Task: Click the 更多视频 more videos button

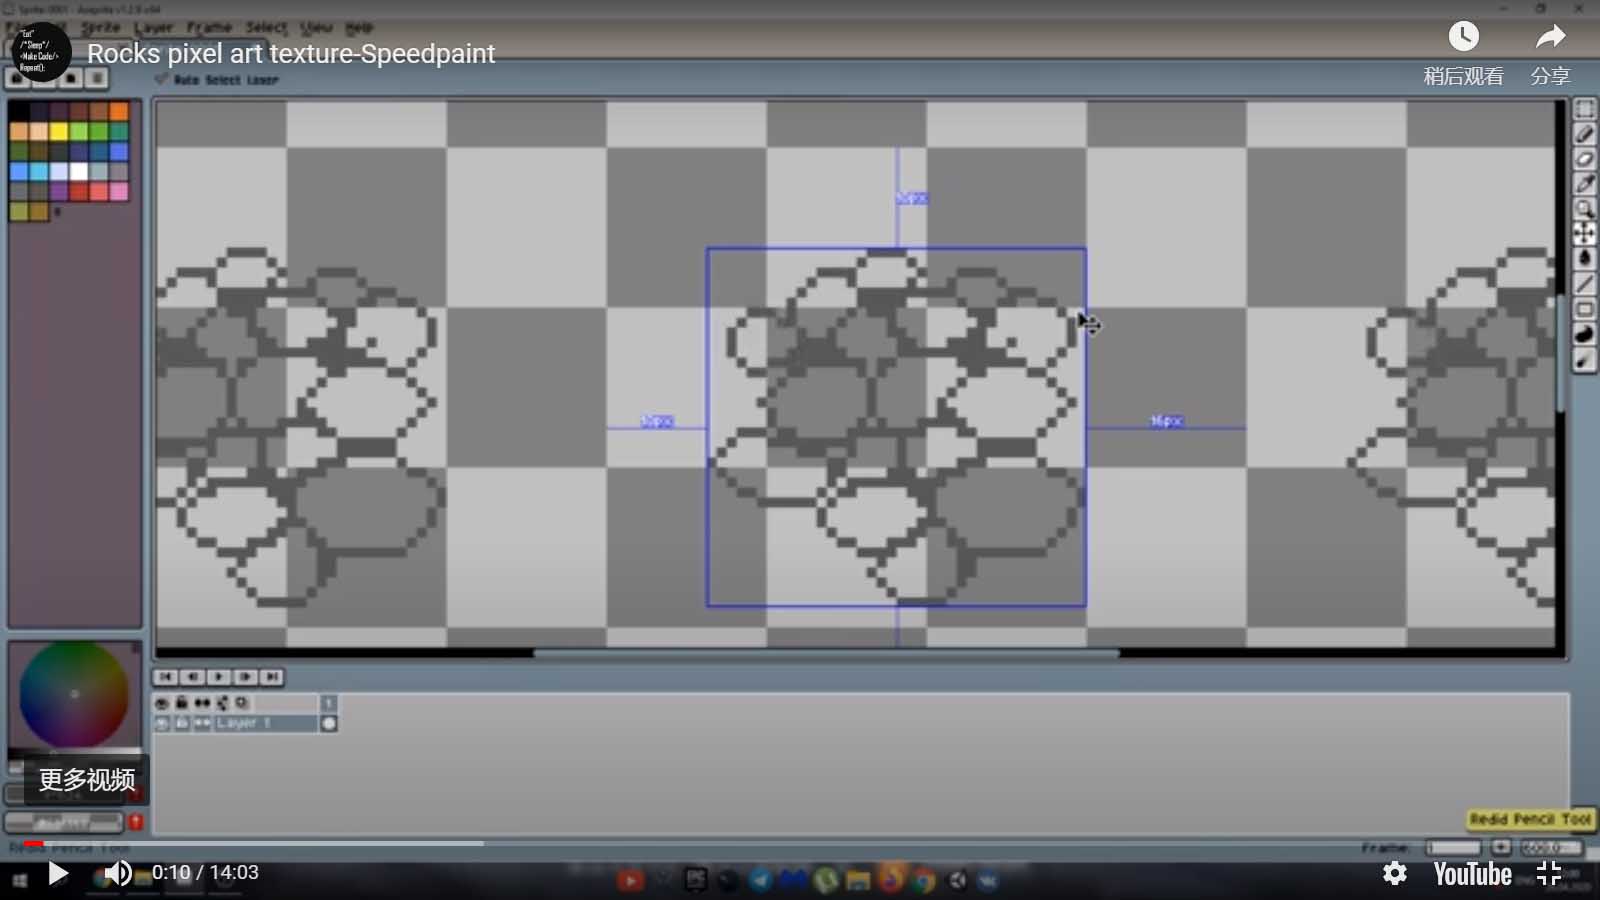Action: tap(87, 779)
